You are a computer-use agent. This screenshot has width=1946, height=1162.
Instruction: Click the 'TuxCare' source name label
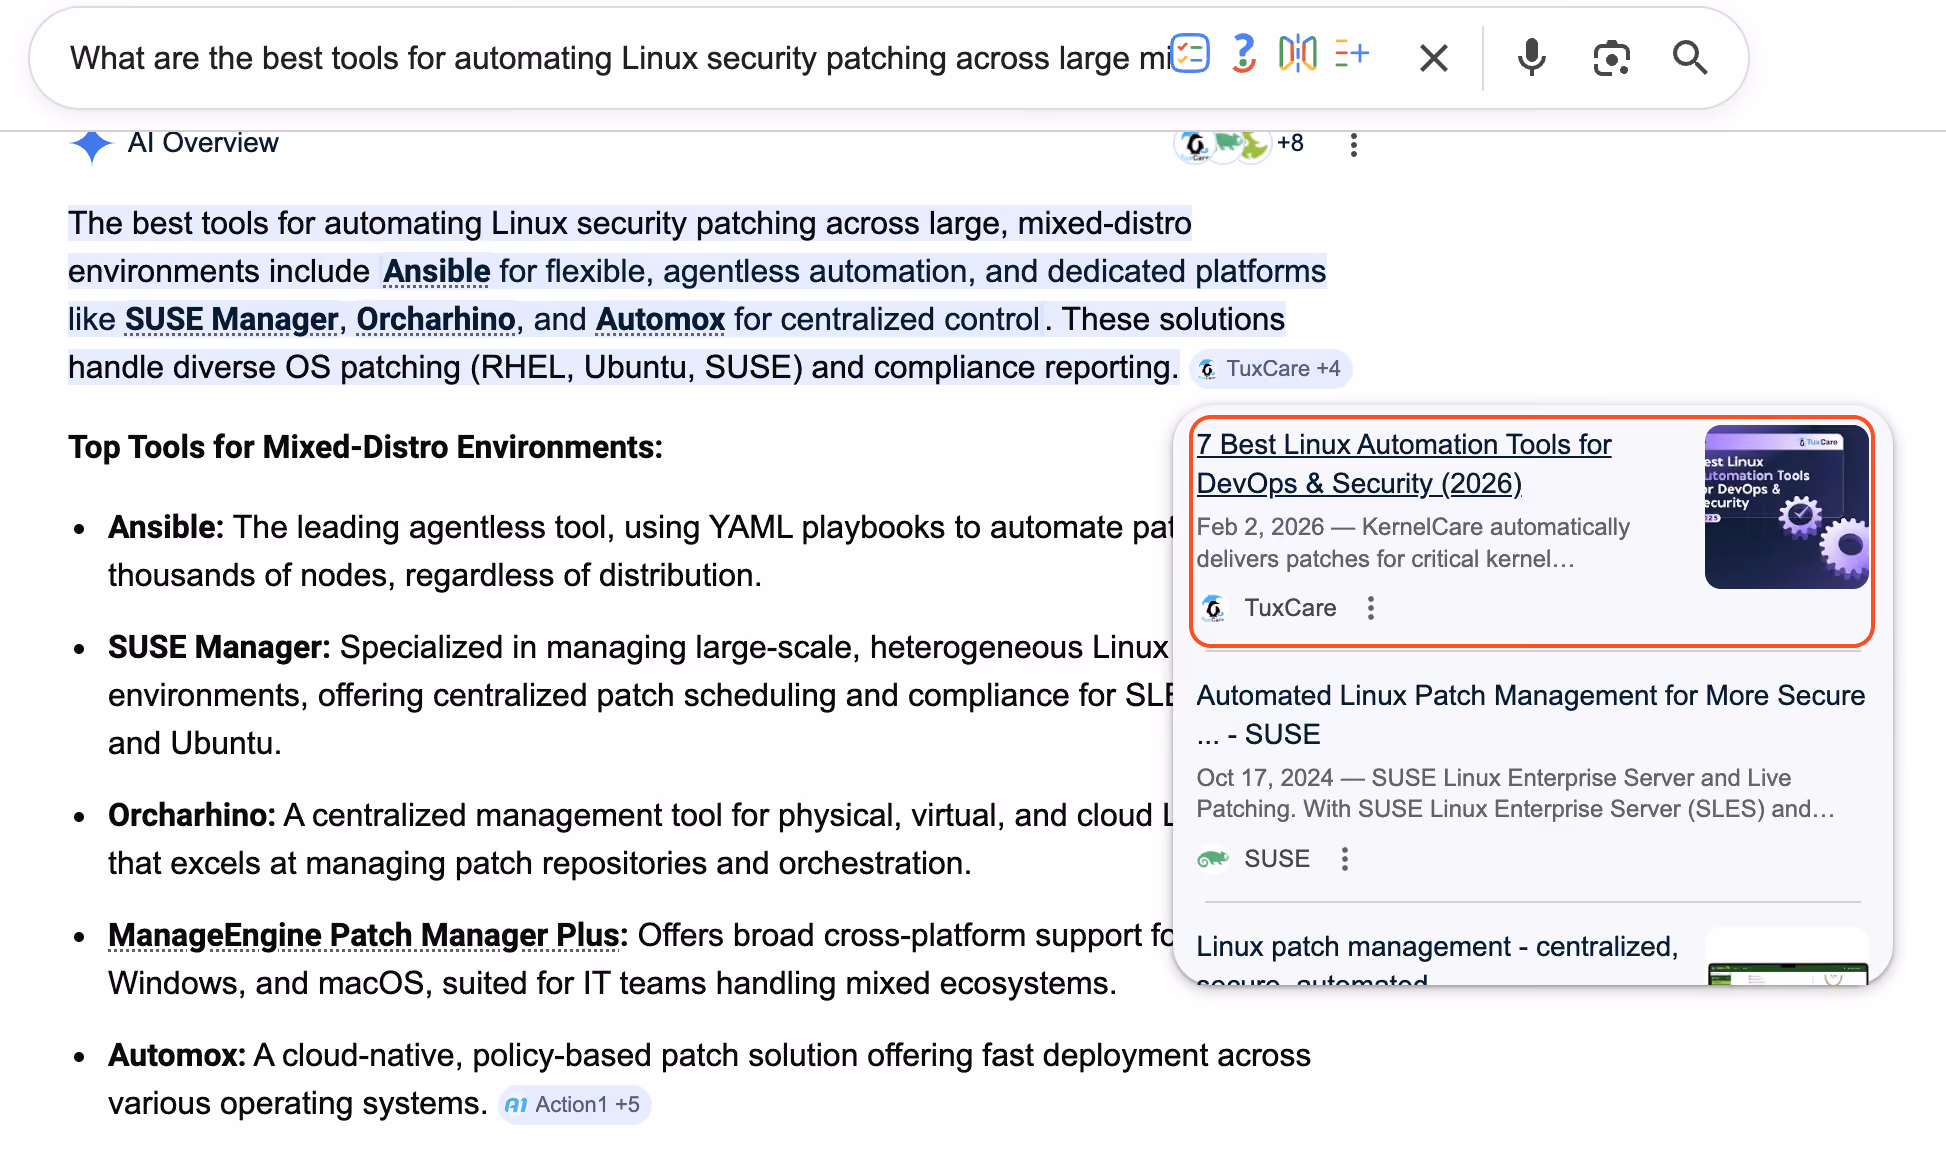(x=1290, y=608)
